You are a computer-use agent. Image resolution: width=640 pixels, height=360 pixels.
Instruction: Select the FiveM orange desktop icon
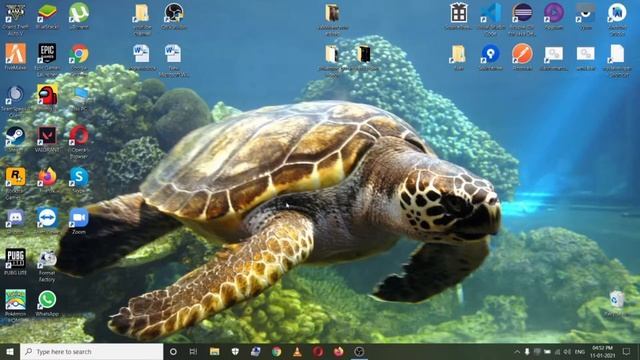pyautogui.click(x=16, y=56)
